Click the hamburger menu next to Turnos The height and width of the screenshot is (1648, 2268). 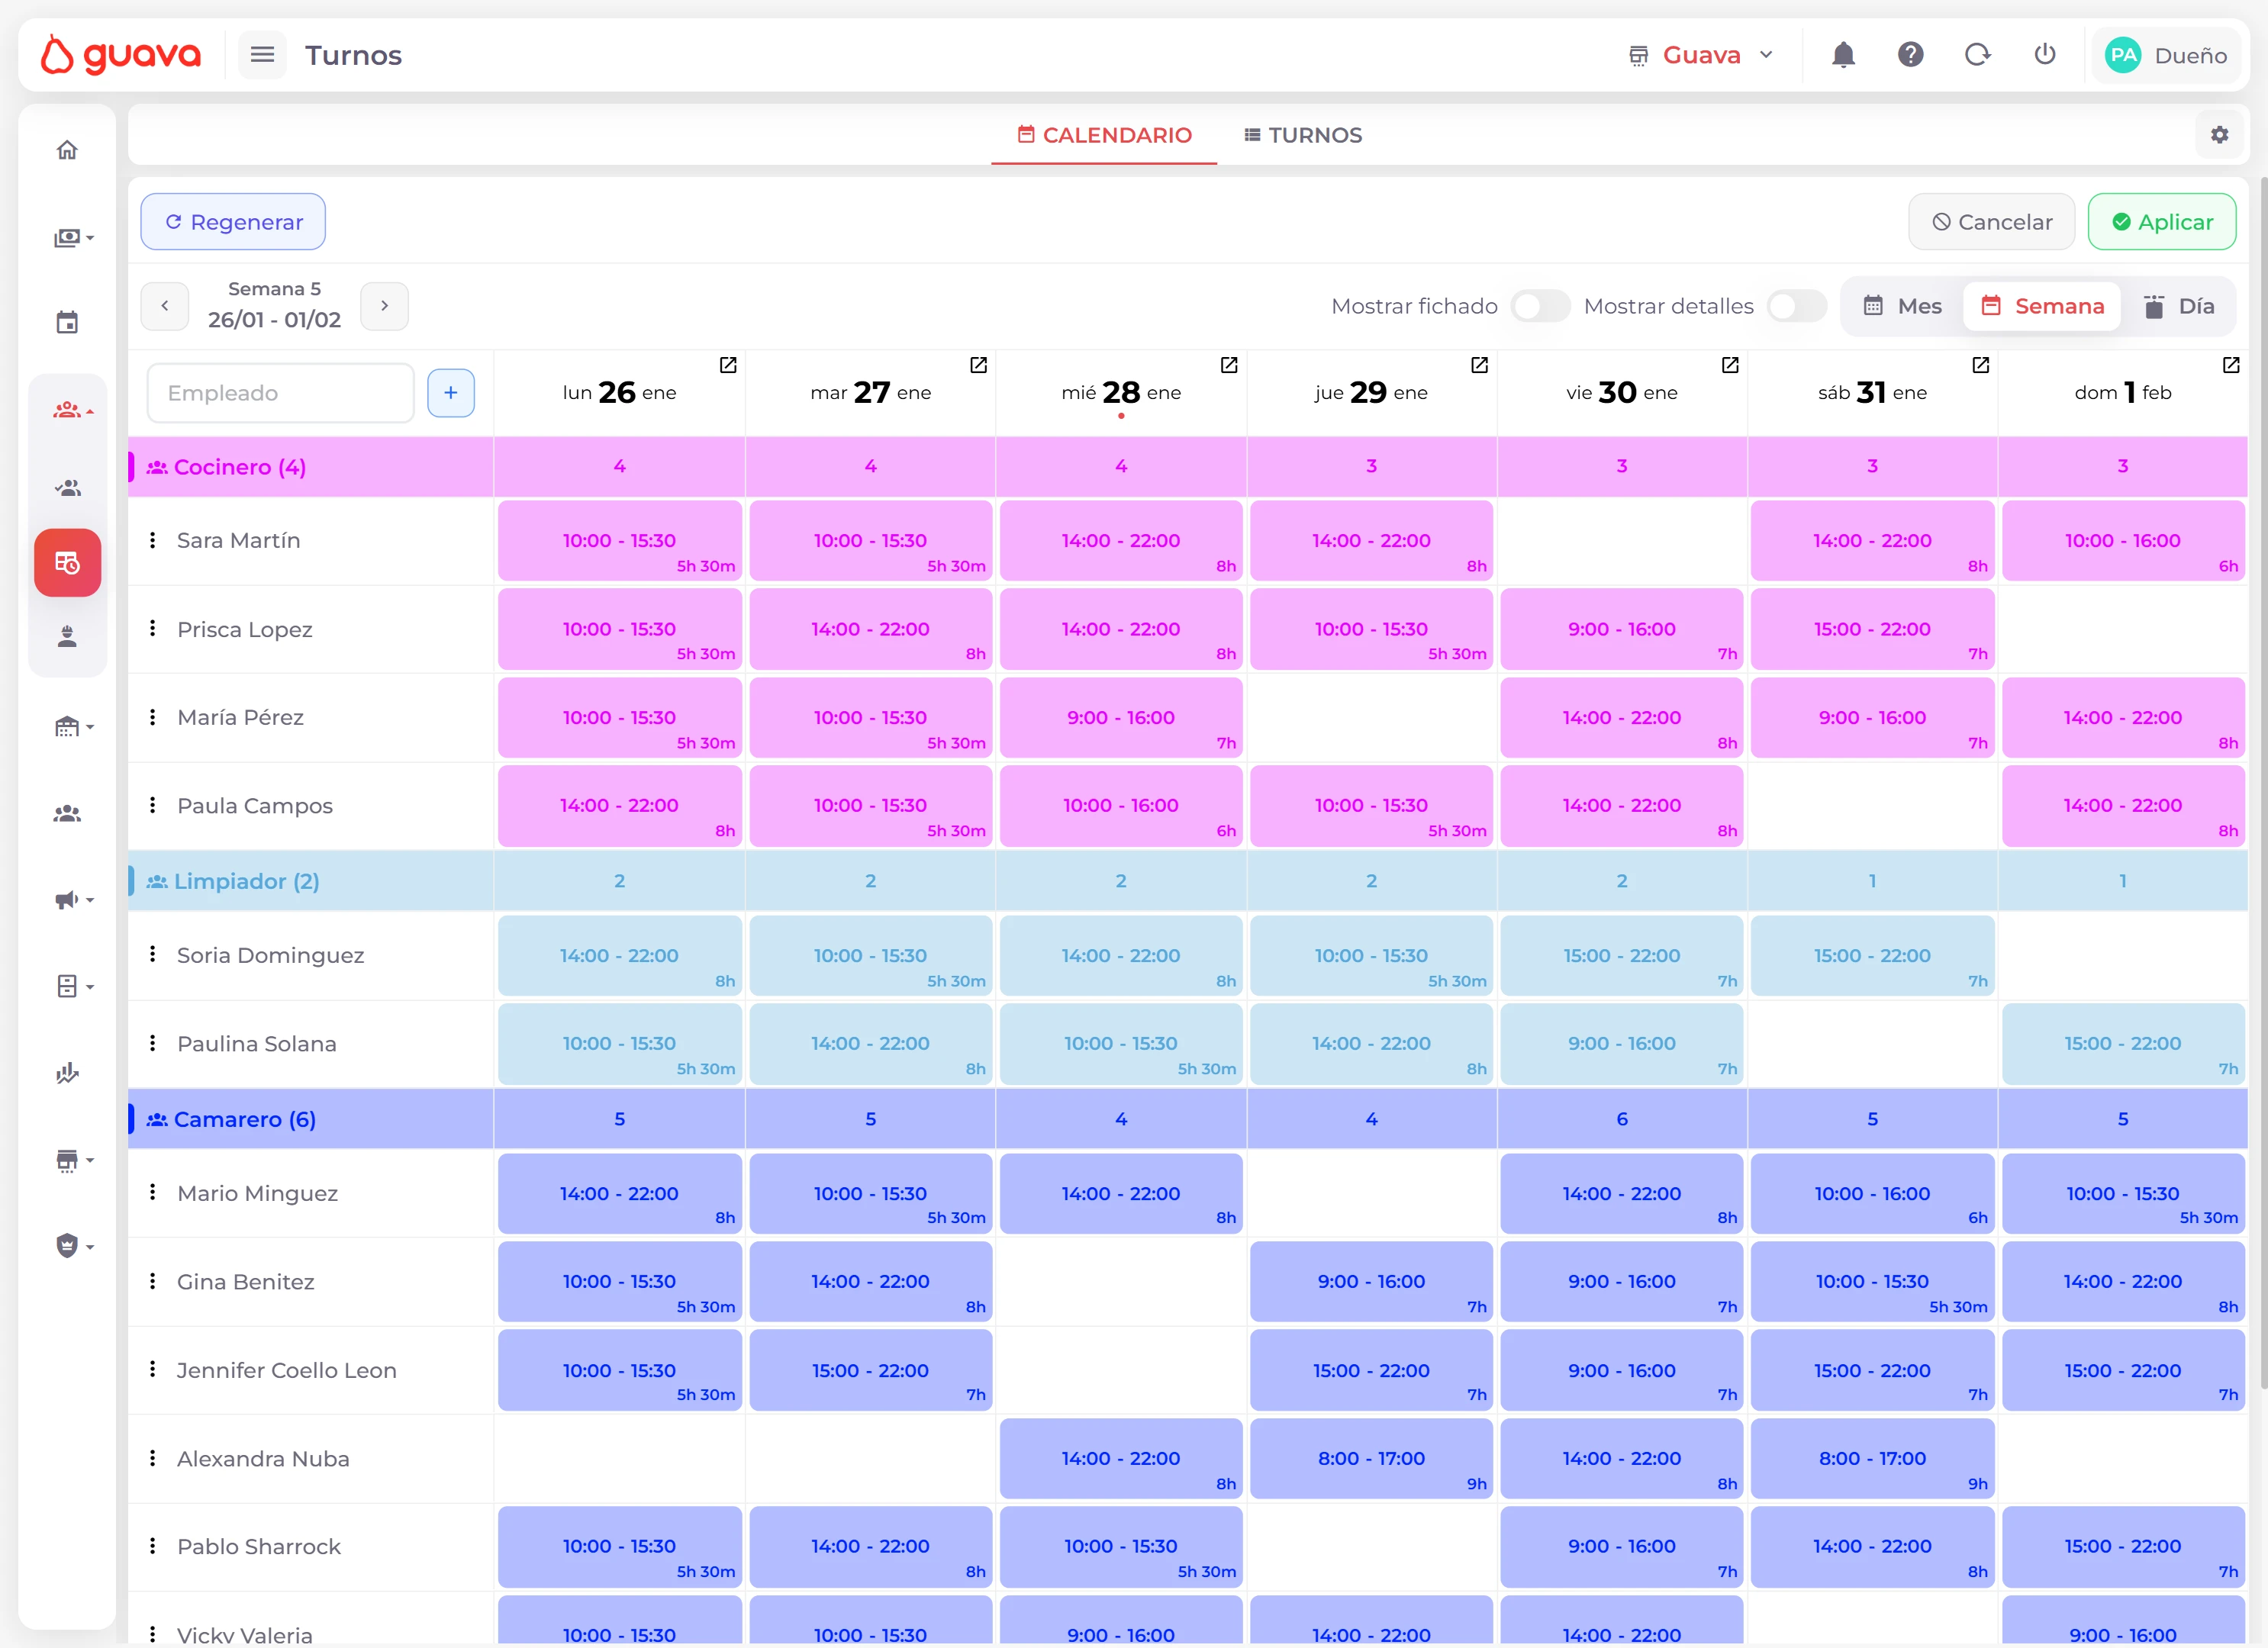tap(262, 55)
